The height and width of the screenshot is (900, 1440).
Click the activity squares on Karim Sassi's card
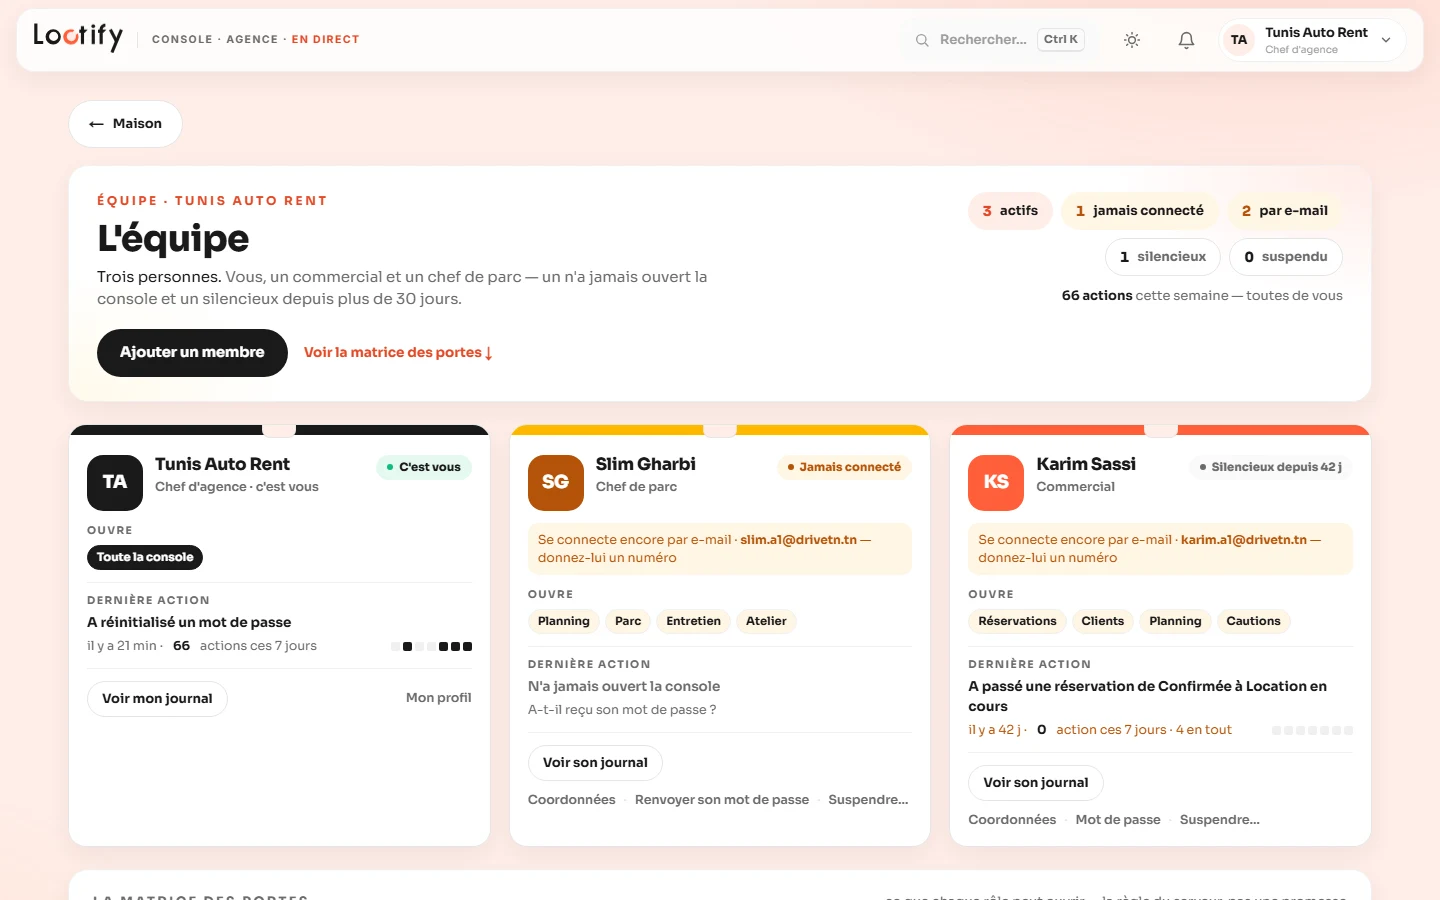click(1312, 731)
